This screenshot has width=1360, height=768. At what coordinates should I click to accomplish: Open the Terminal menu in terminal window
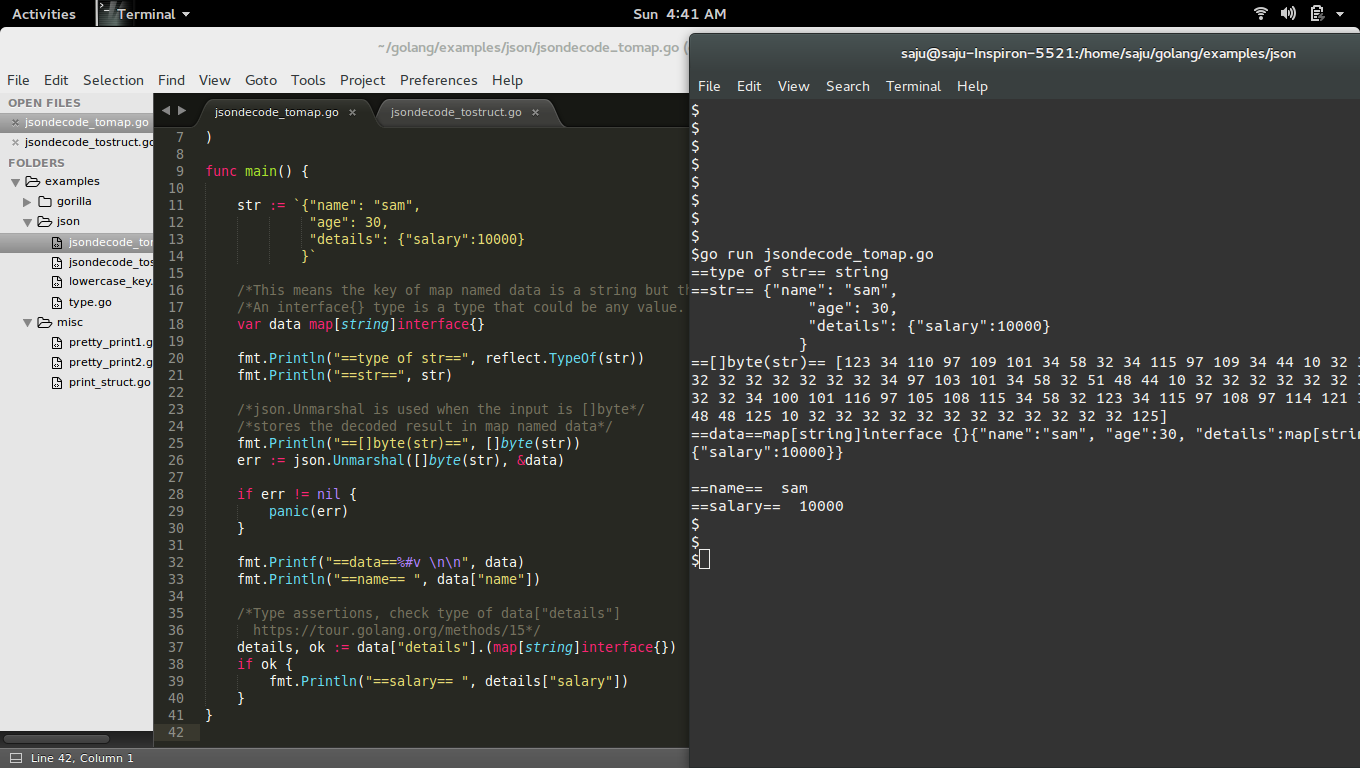(913, 86)
